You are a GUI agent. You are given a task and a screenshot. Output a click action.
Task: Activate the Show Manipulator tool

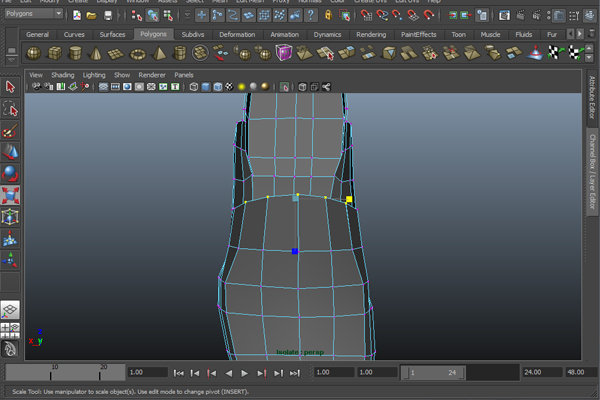point(10,260)
